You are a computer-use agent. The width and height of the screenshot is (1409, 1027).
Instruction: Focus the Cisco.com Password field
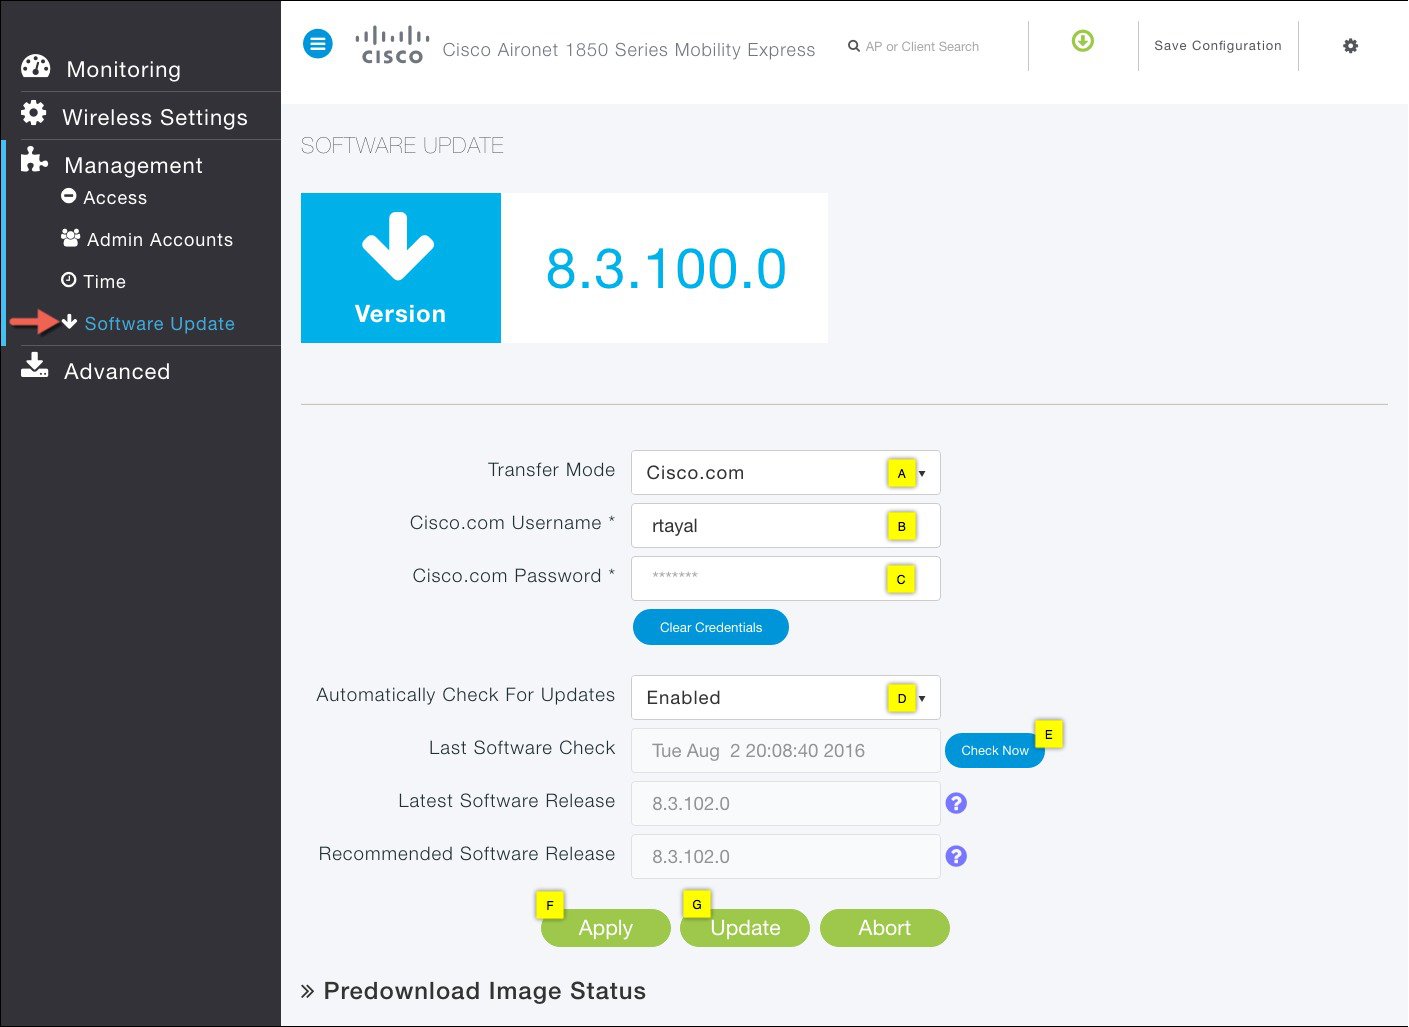[x=786, y=579]
